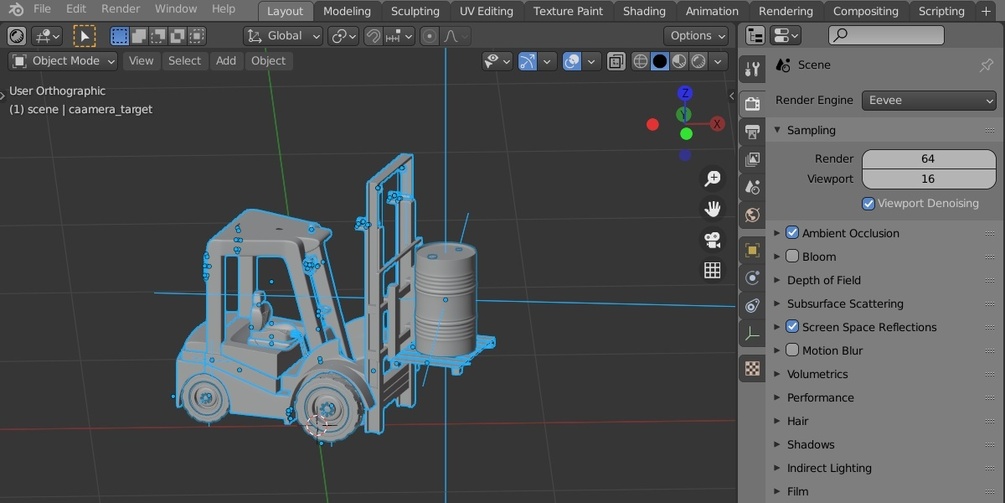Open the Texture properties tab

pos(752,368)
